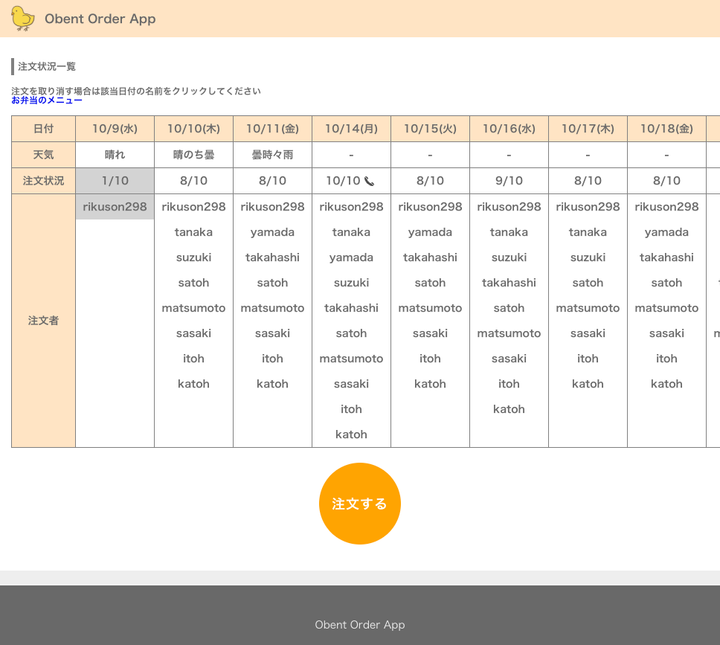Open the お弁当のメニュー link

pos(47,100)
